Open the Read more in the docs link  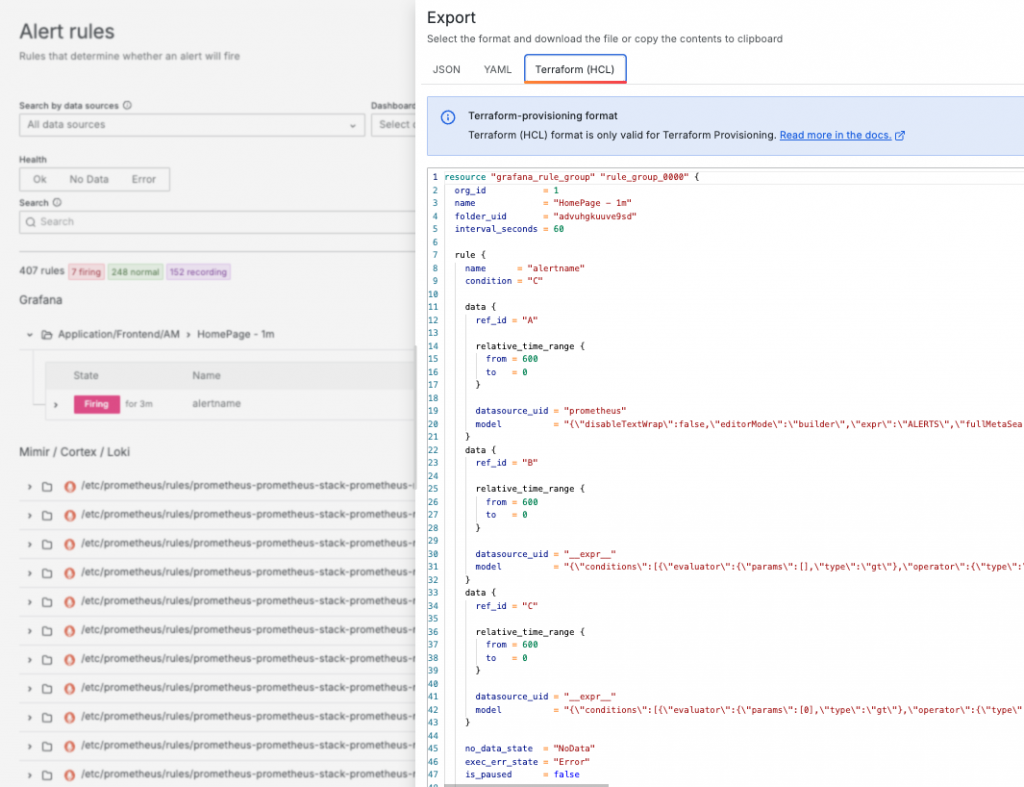click(x=835, y=135)
